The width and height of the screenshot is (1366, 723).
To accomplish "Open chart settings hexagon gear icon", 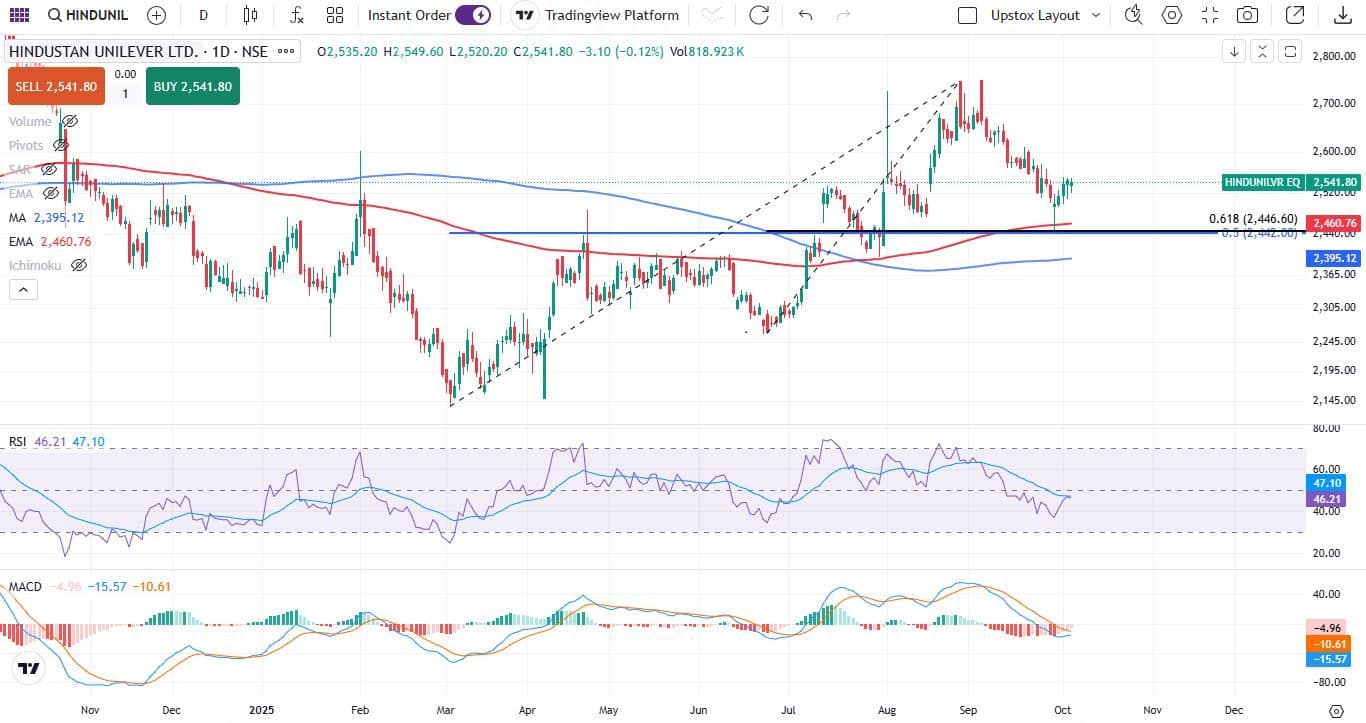I will (1171, 15).
